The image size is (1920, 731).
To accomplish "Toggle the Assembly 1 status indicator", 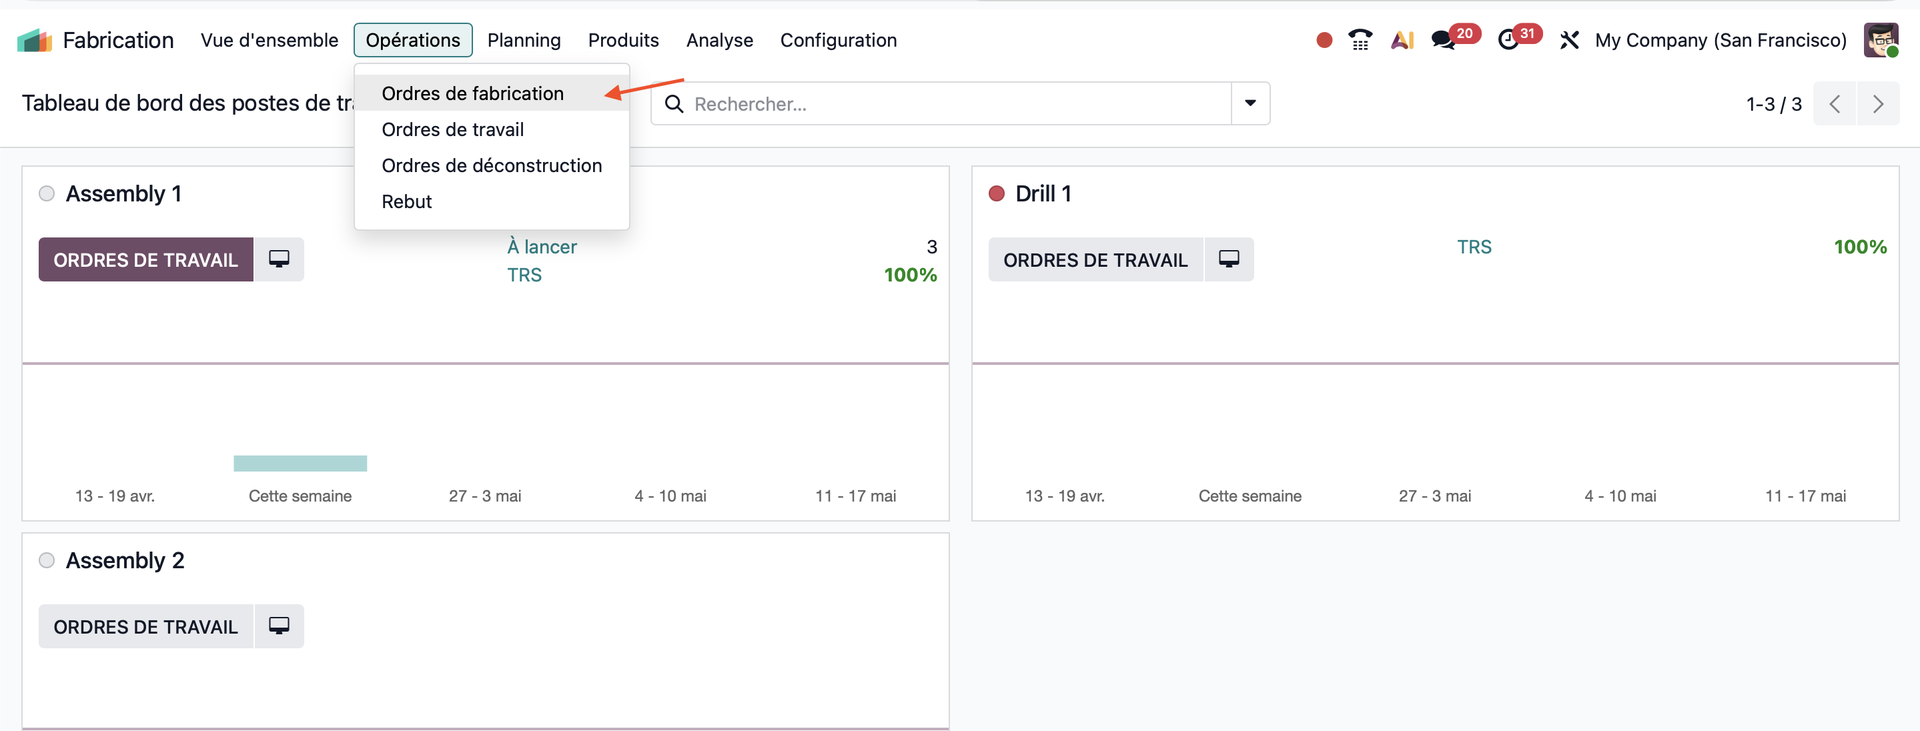I will tap(47, 194).
